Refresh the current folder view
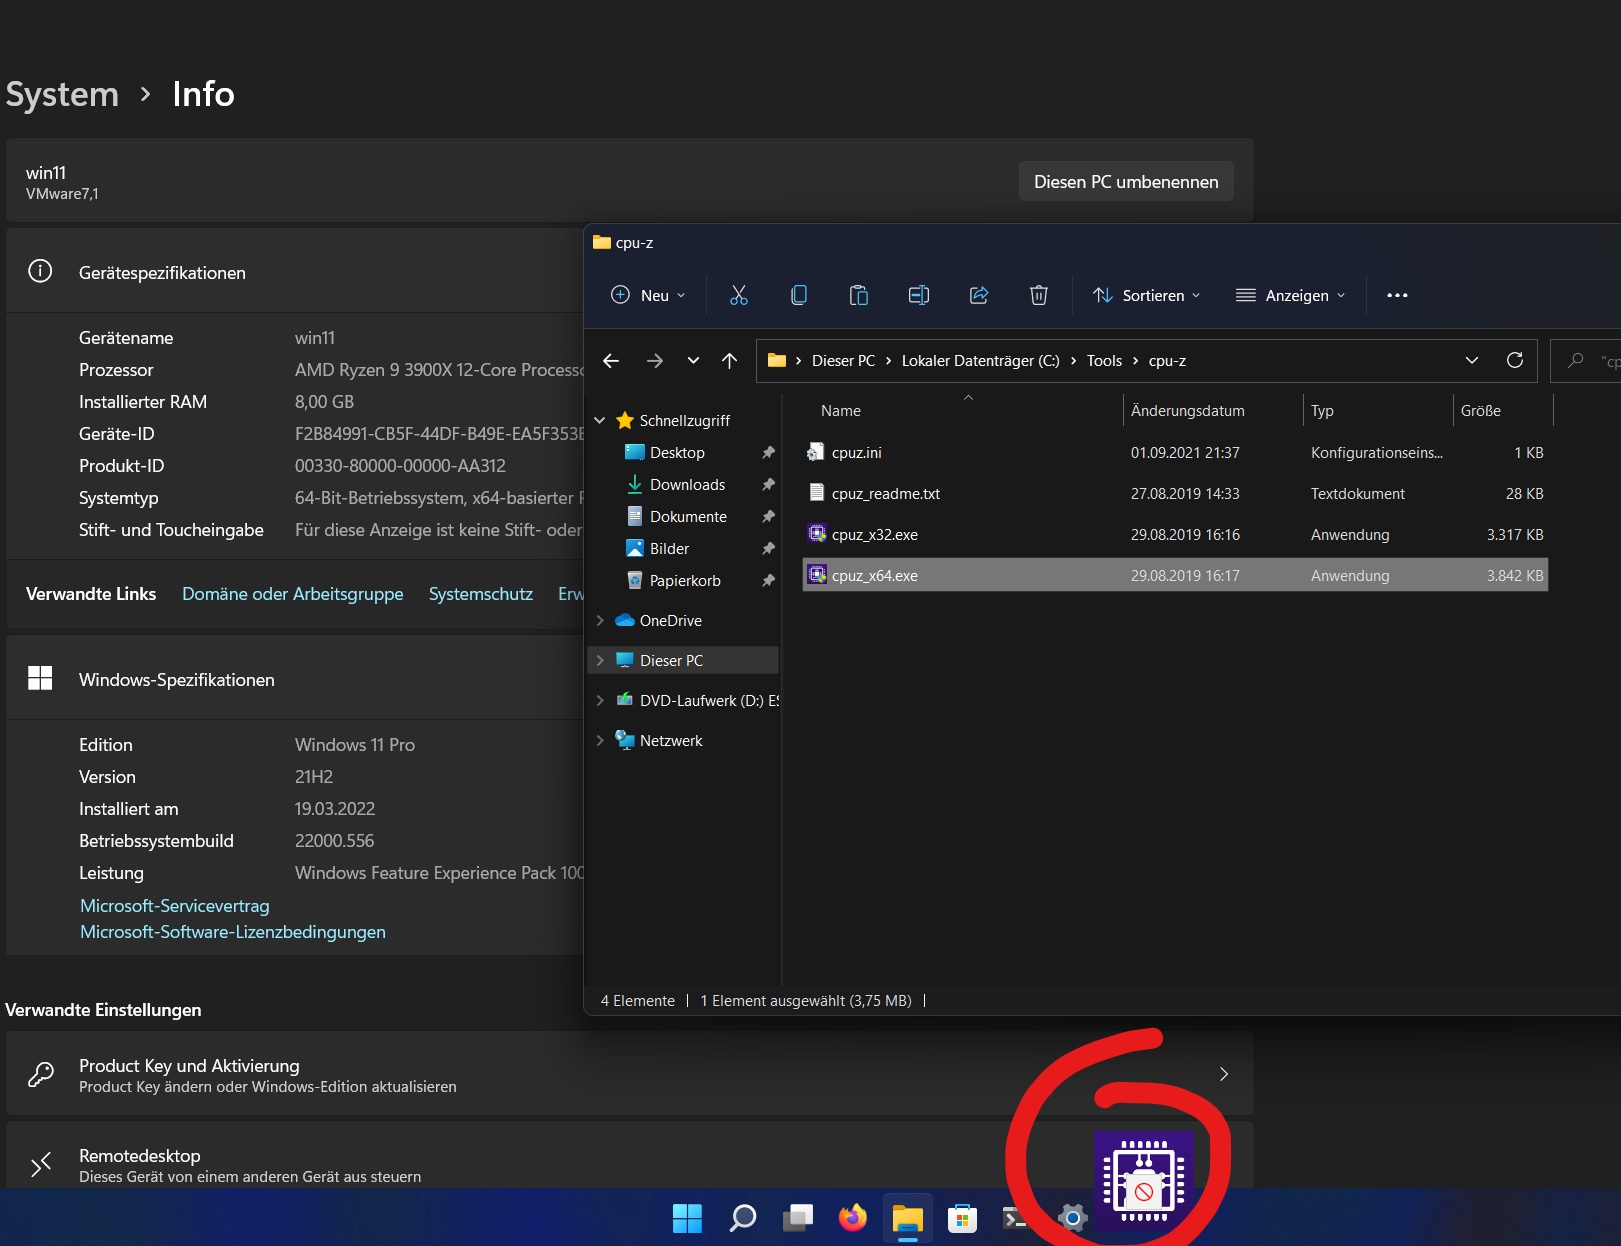 [x=1515, y=360]
